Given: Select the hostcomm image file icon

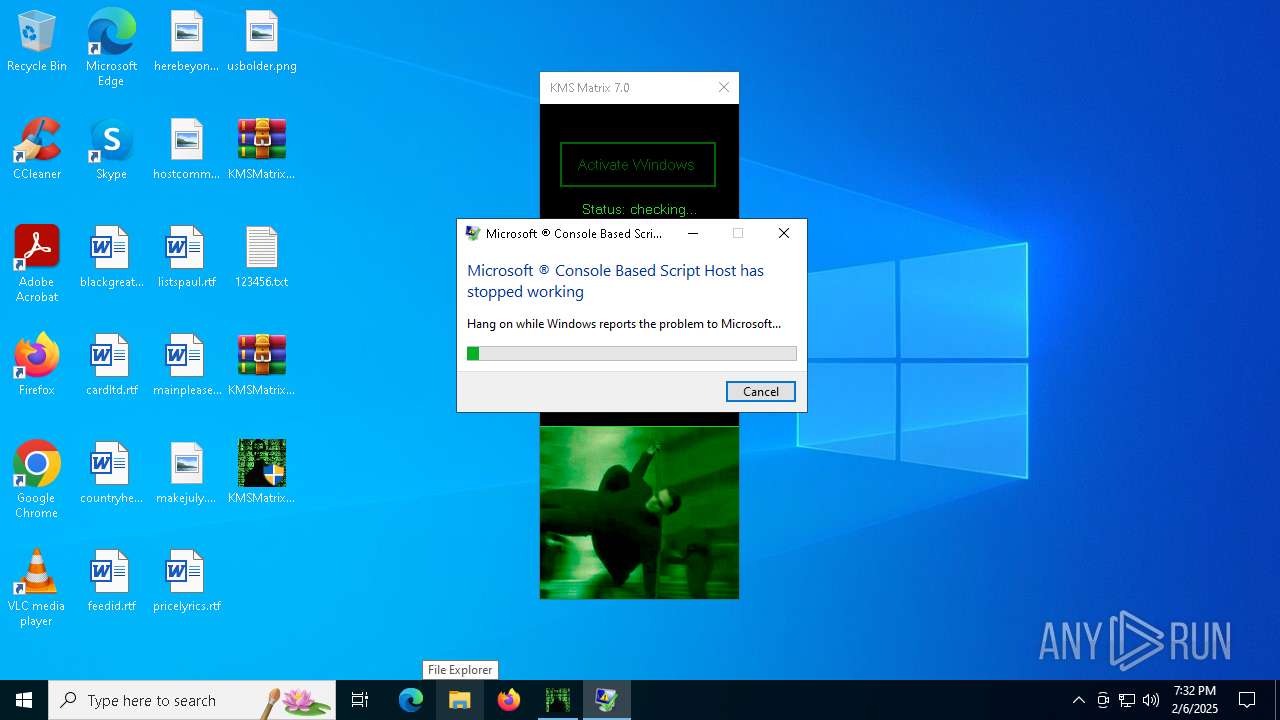Looking at the screenshot, I should (x=186, y=150).
